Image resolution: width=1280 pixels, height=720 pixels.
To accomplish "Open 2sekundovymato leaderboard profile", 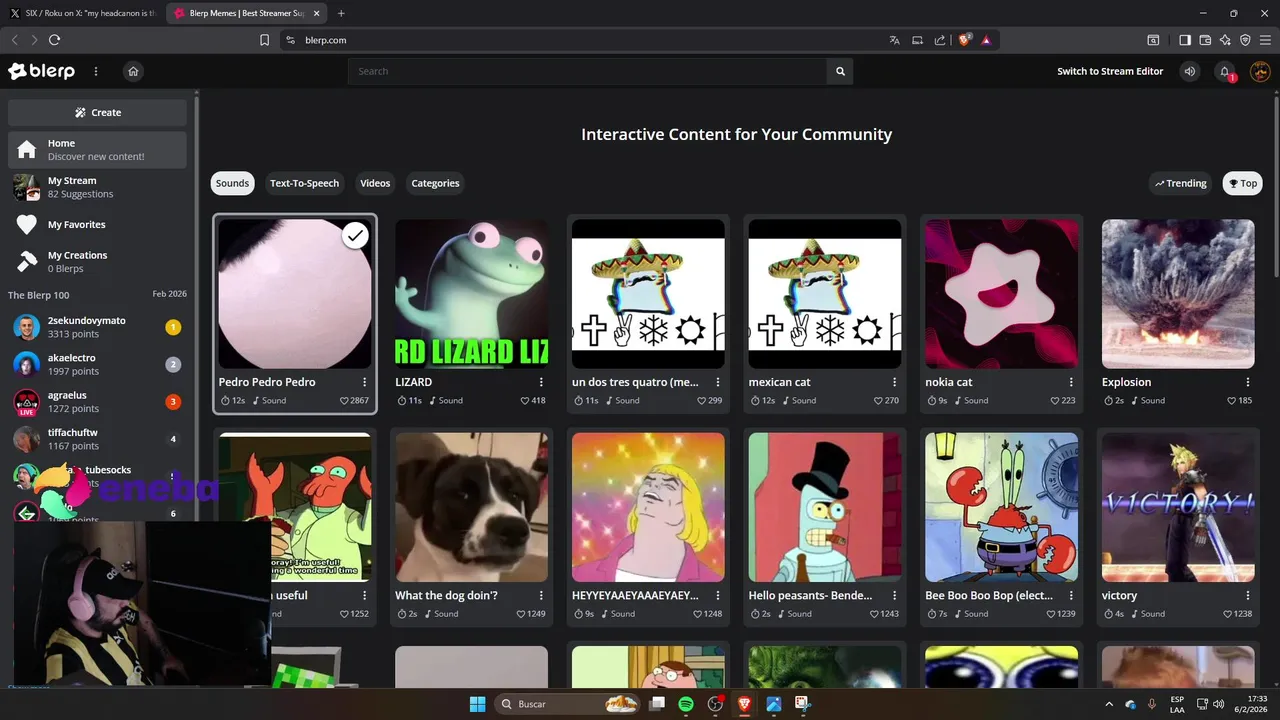I will pos(98,327).
